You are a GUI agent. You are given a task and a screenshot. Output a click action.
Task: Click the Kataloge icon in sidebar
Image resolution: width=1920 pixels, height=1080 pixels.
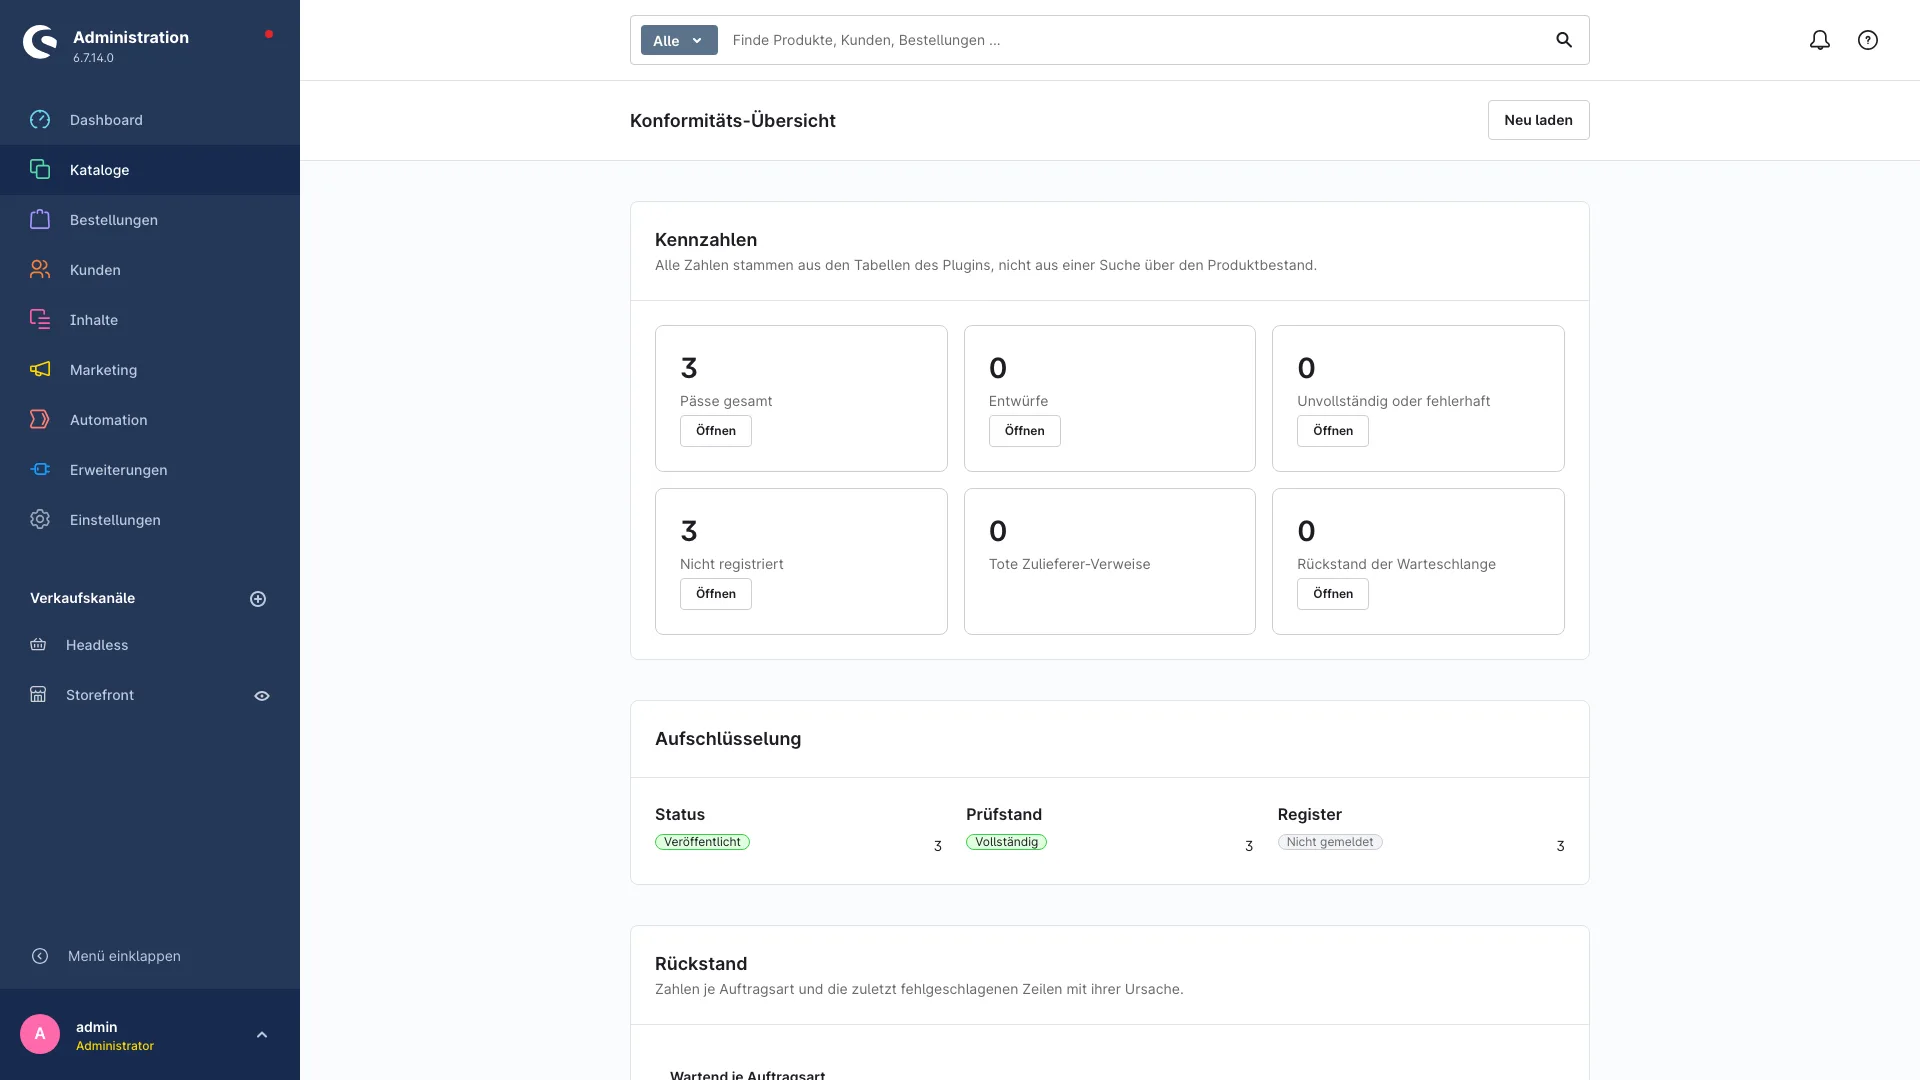(x=40, y=170)
